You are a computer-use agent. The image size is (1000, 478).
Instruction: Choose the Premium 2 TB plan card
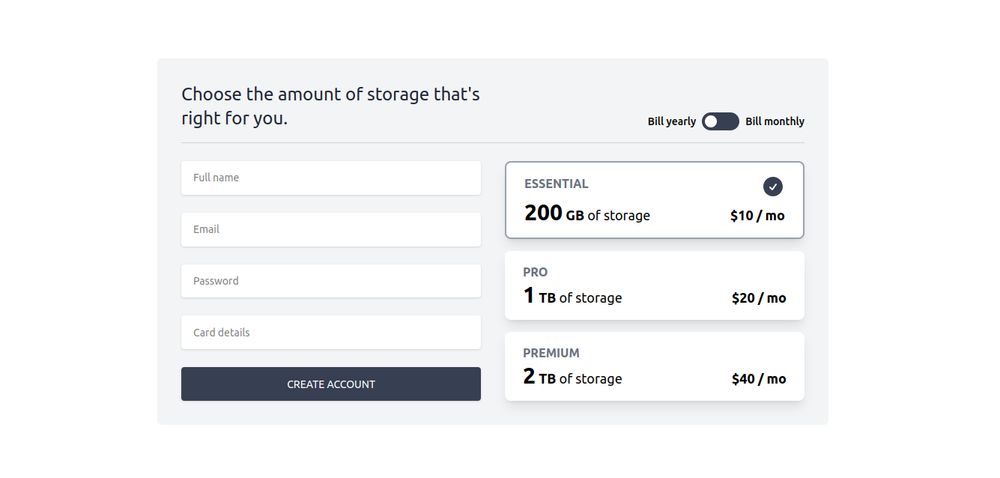tap(654, 366)
